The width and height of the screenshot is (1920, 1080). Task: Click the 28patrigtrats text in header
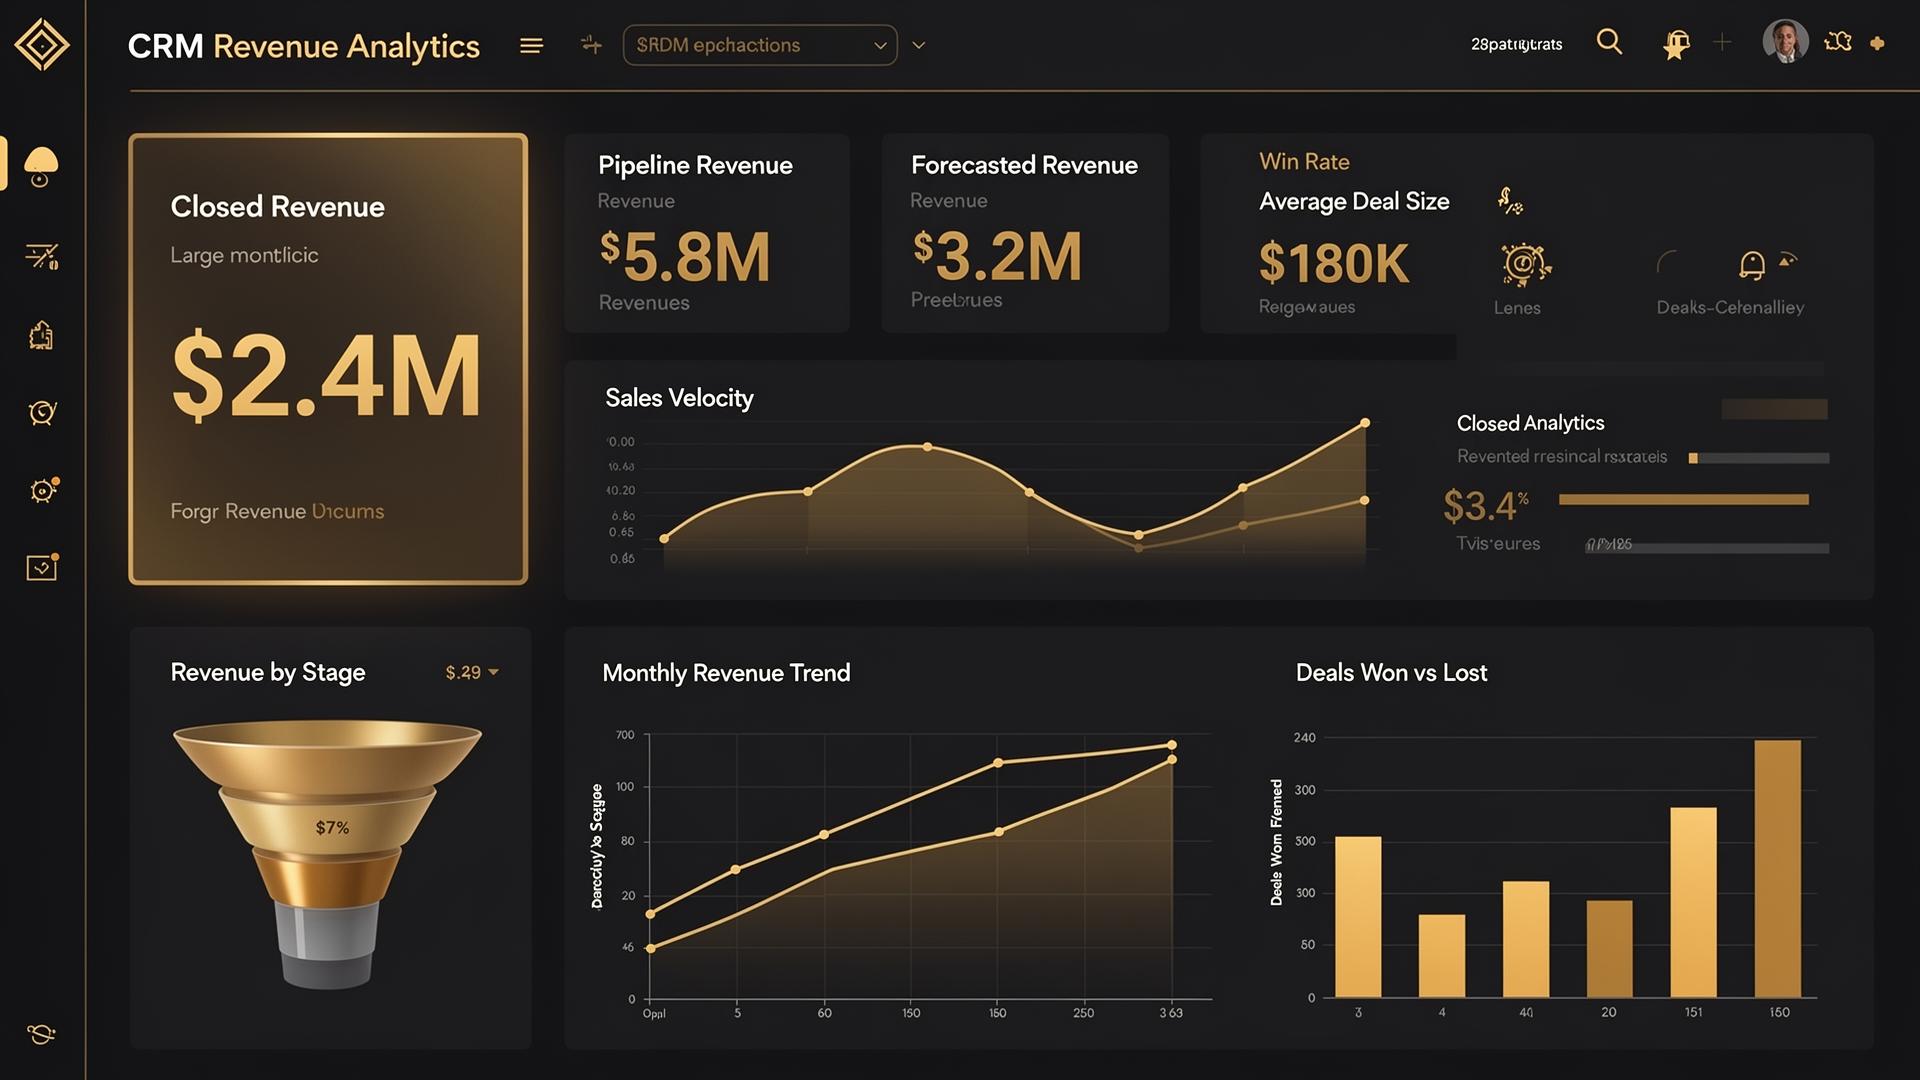[1516, 44]
